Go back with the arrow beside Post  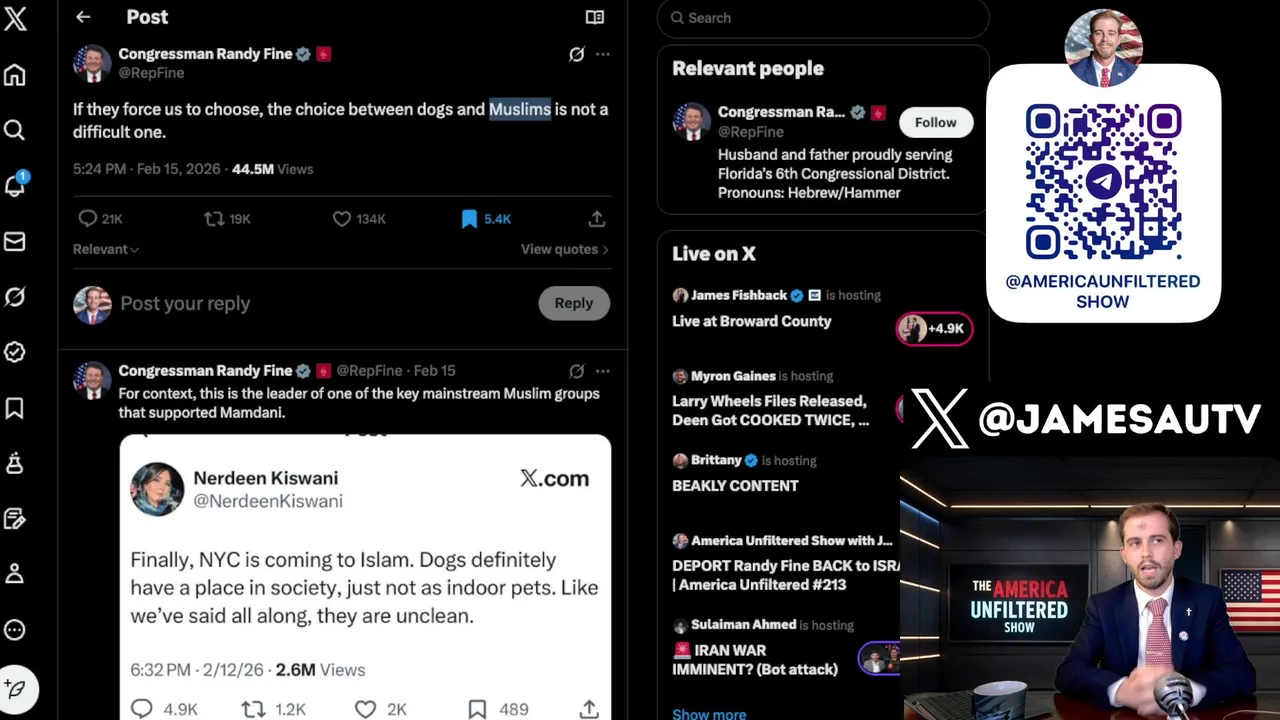coord(83,17)
